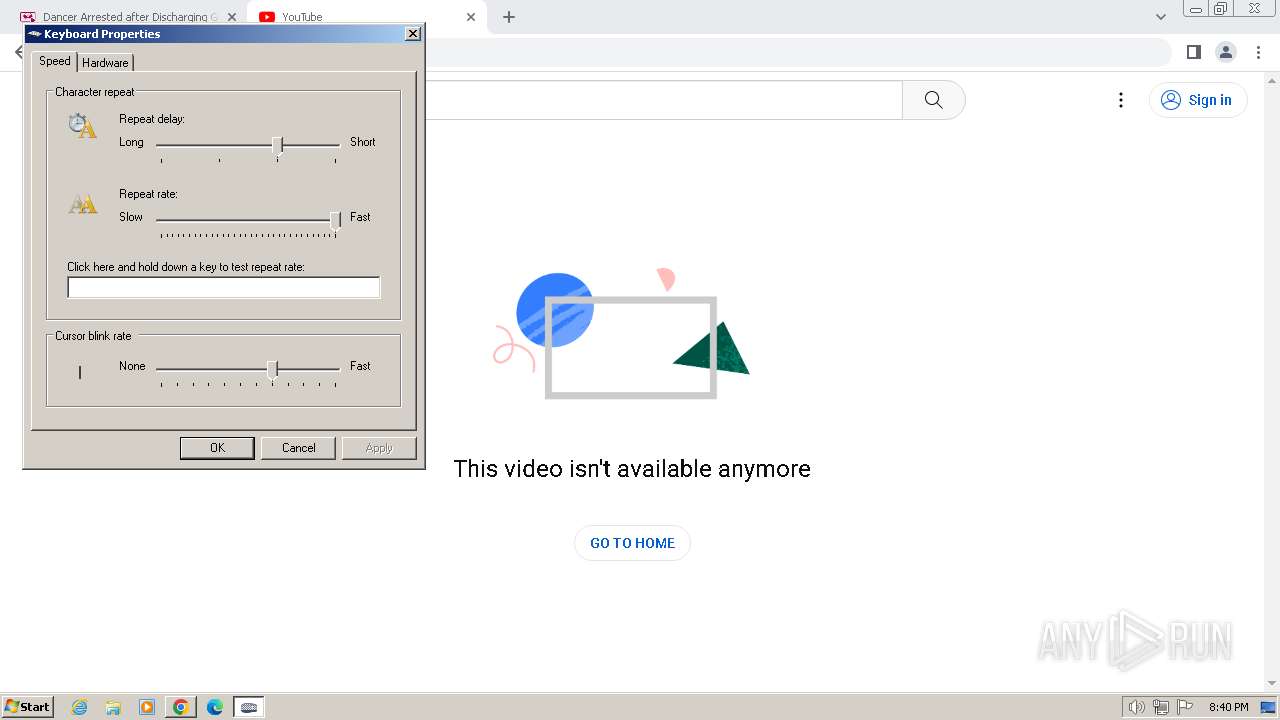Confirm Keyboard Properties with OK
The width and height of the screenshot is (1280, 720).
click(x=217, y=448)
